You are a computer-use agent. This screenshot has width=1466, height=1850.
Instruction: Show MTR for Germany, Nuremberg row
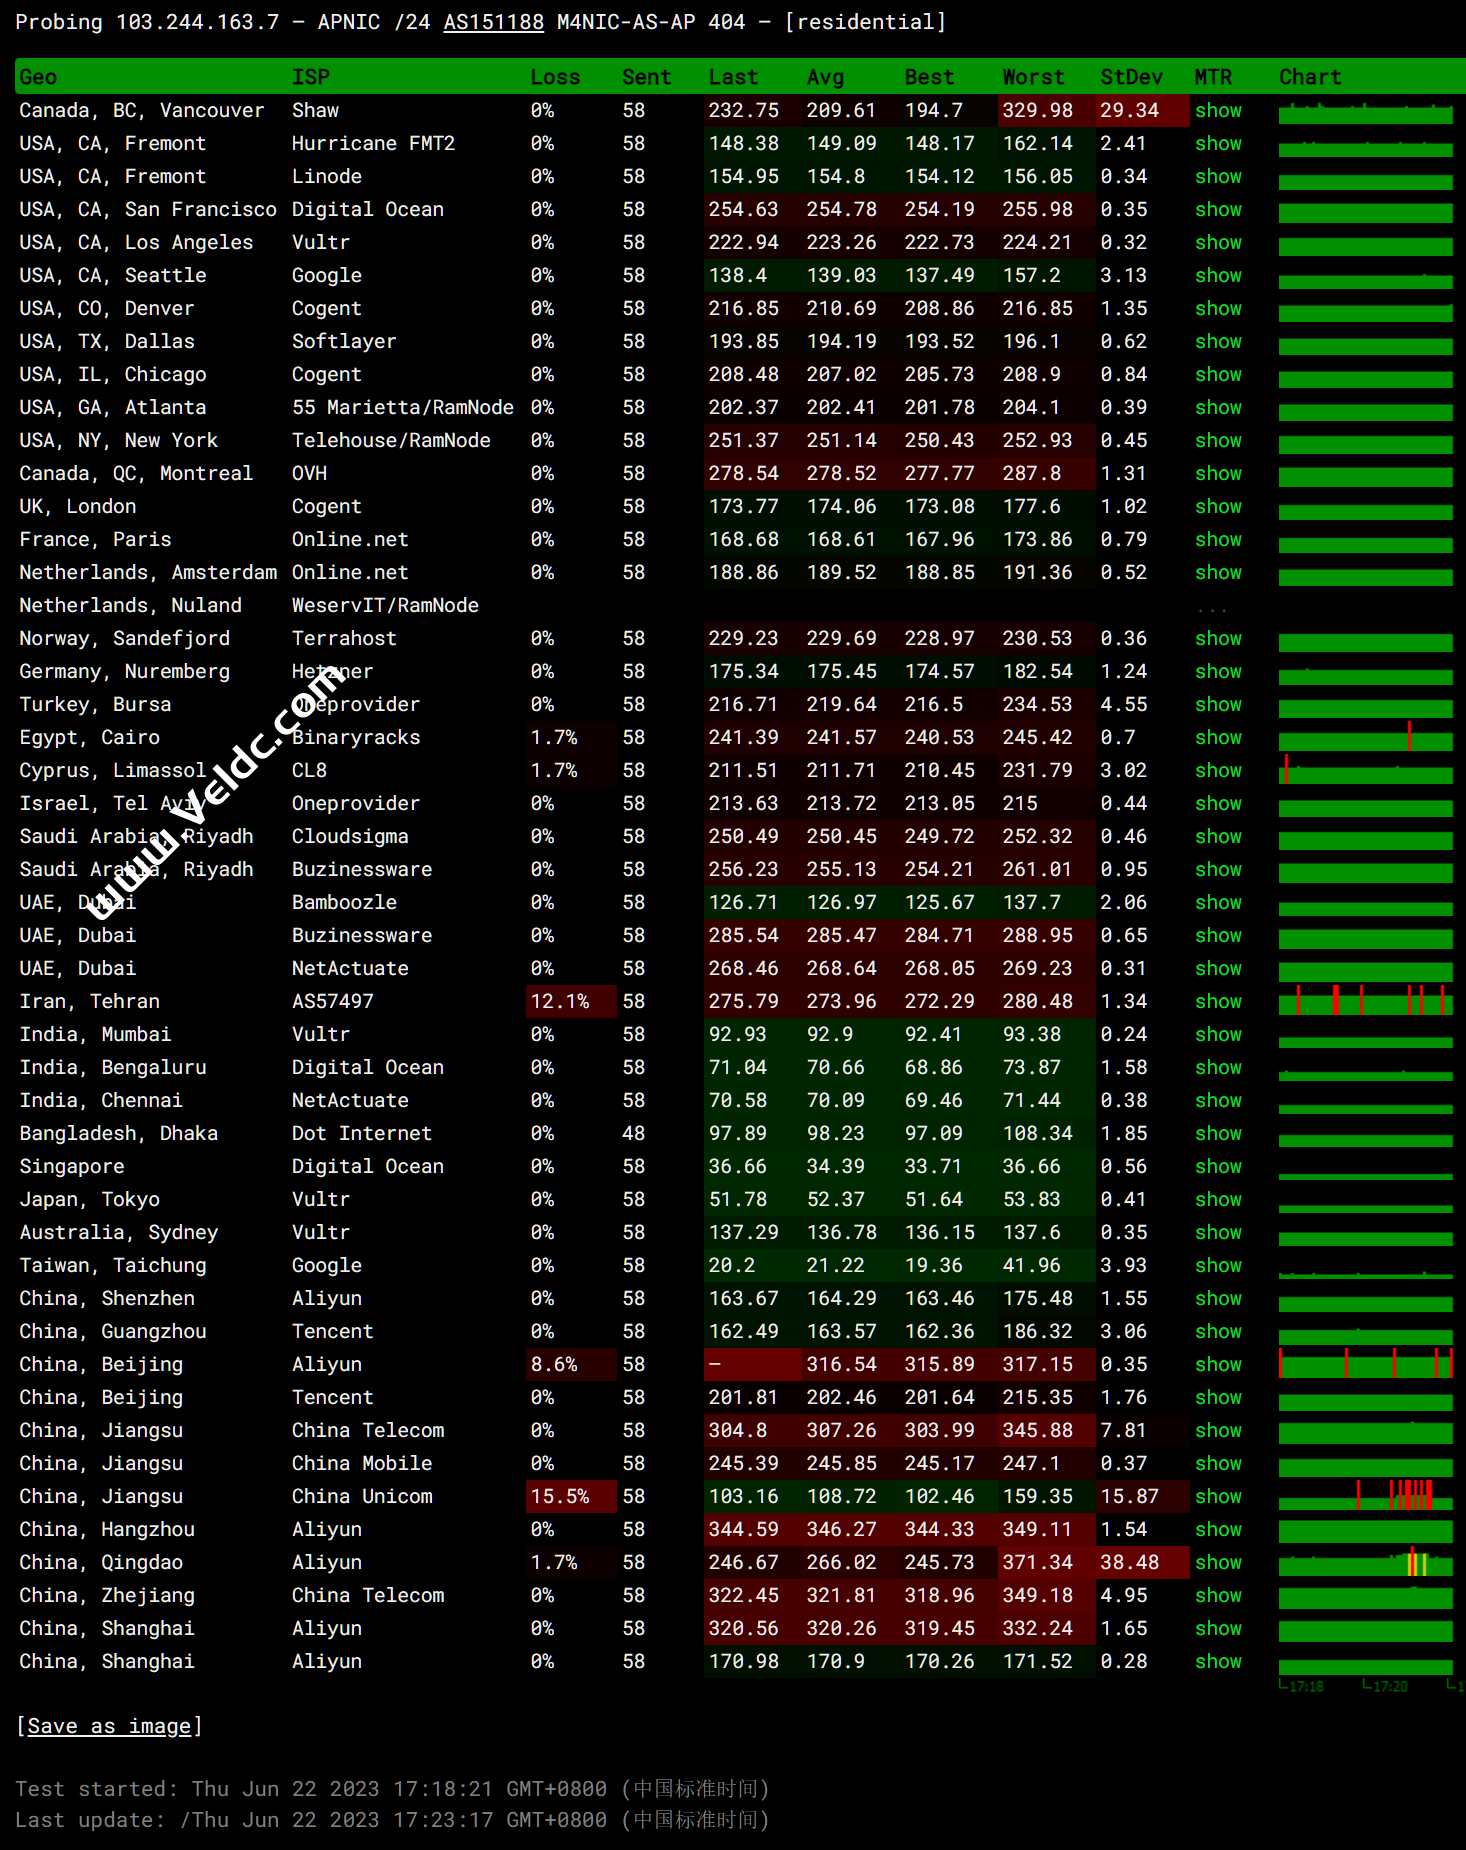1218,671
